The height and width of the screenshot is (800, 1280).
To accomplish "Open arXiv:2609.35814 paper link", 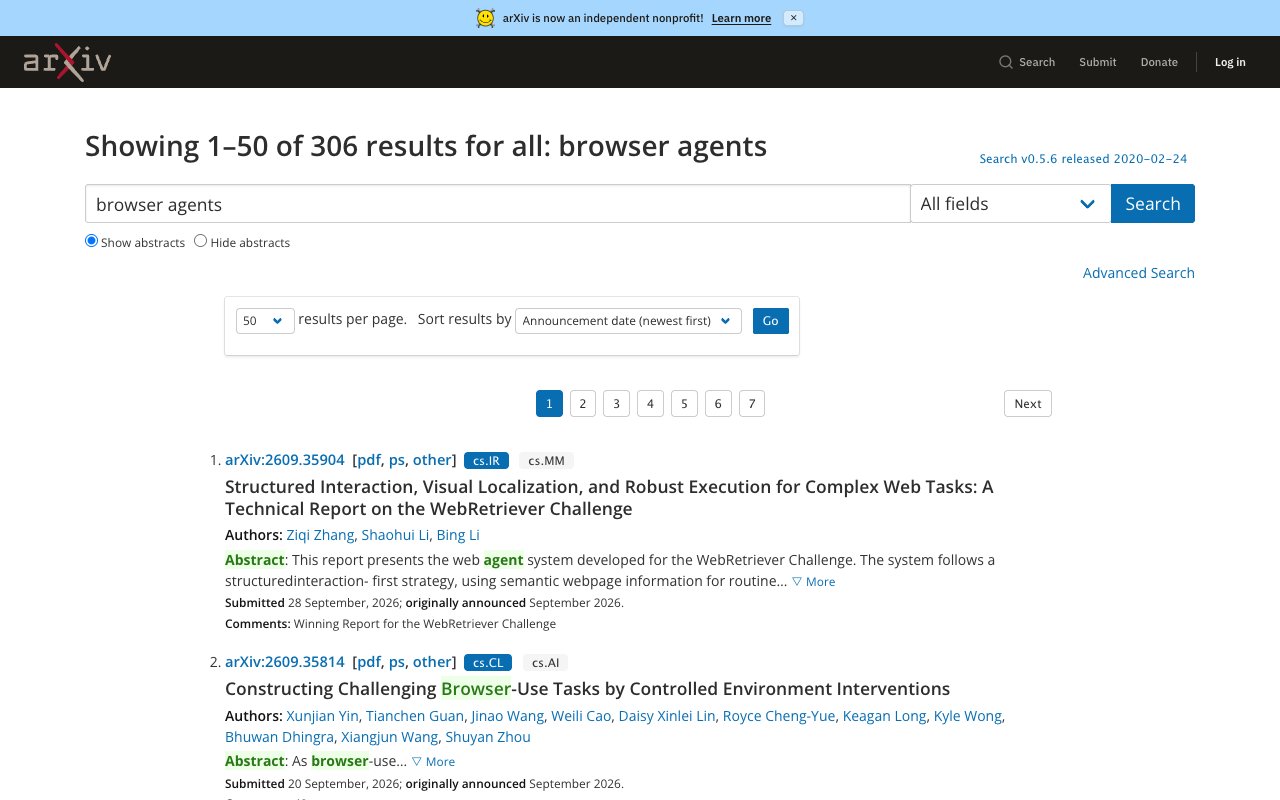I will coord(285,662).
